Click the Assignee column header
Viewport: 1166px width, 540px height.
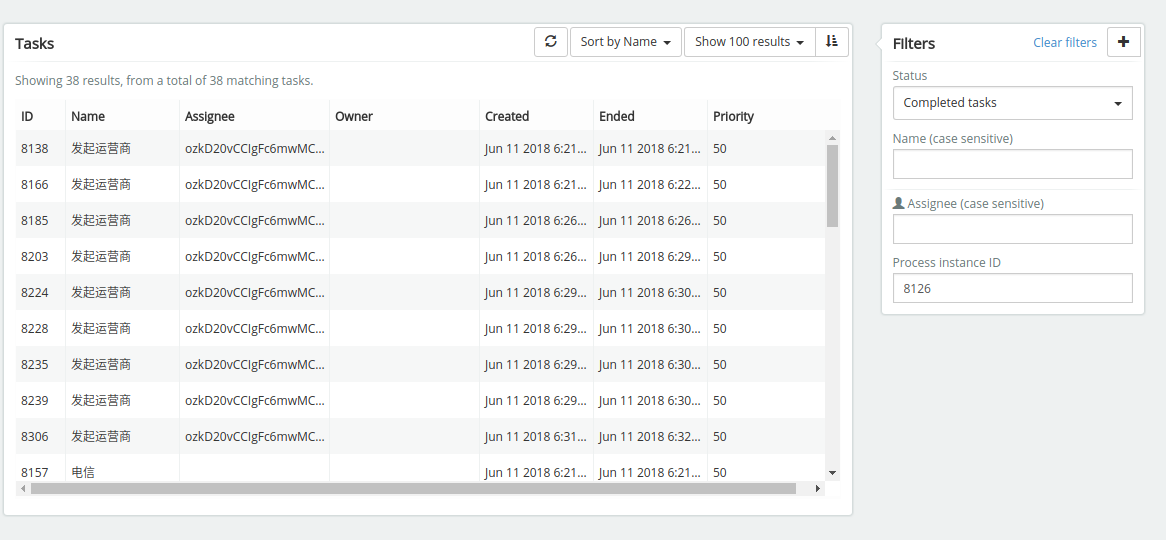(x=210, y=116)
